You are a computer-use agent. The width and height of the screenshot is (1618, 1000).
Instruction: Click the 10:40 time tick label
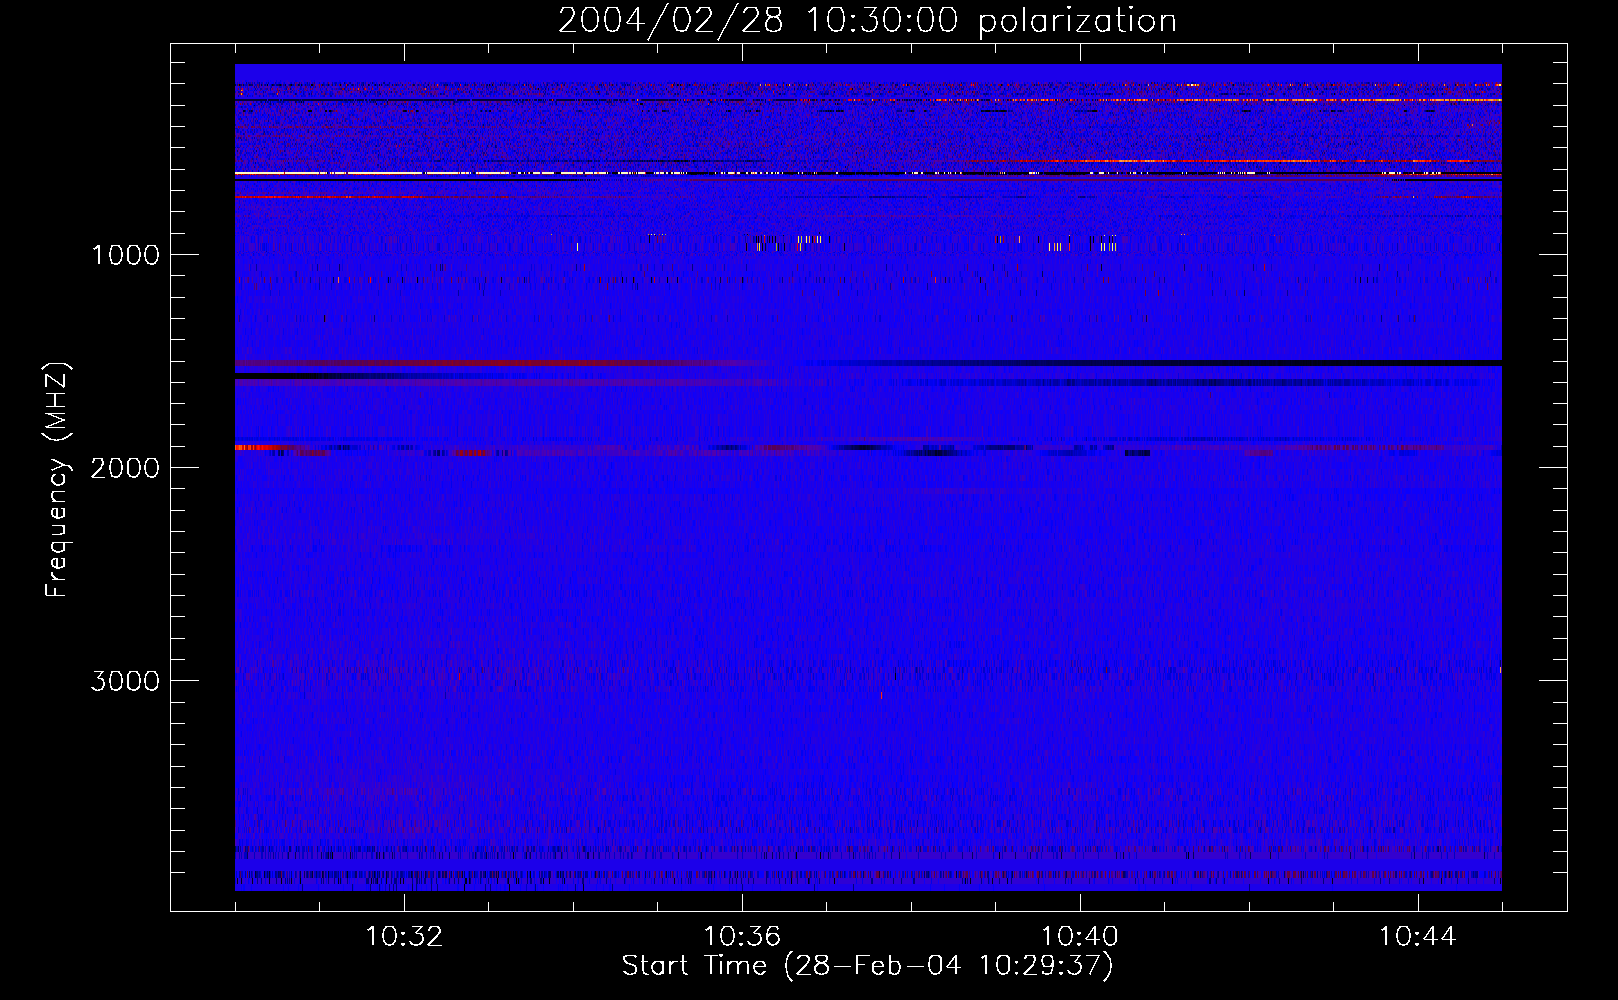[x=1080, y=937]
